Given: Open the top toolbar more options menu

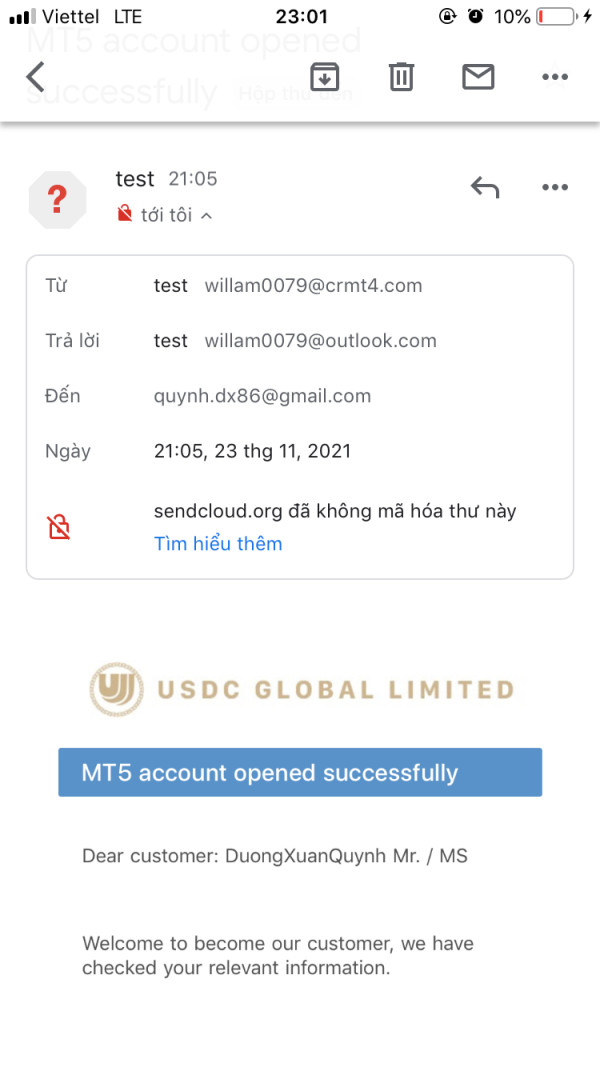Looking at the screenshot, I should (x=554, y=77).
